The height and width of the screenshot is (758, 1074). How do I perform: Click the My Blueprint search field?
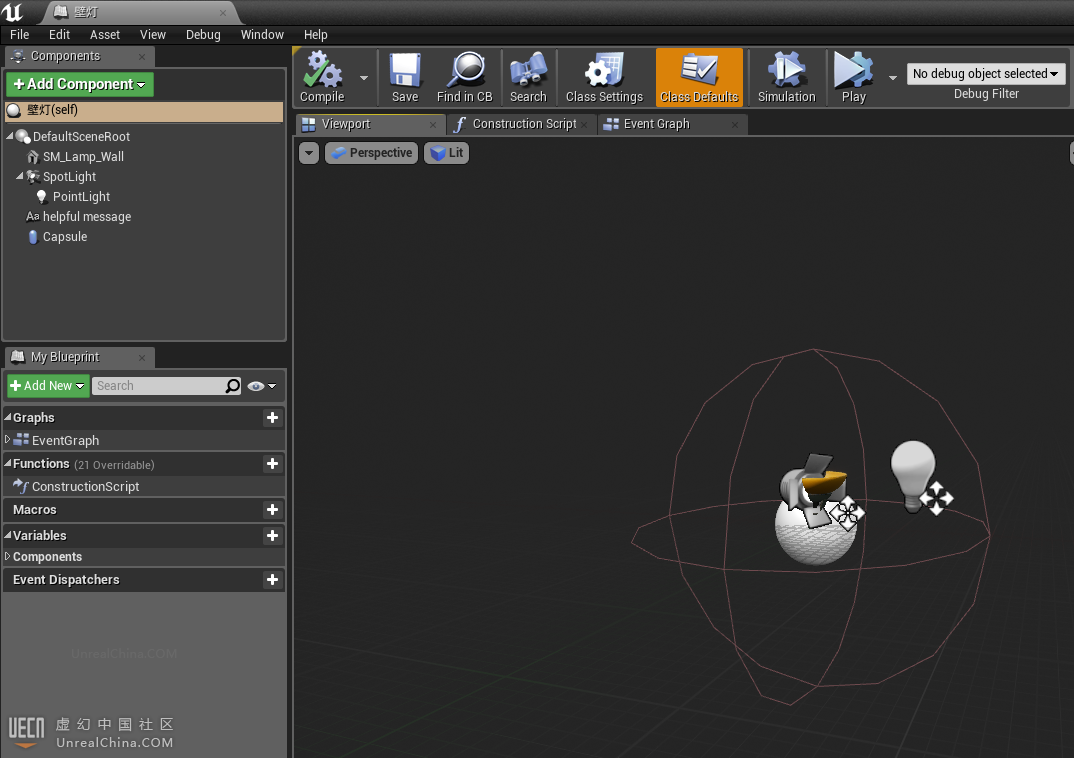pyautogui.click(x=158, y=386)
